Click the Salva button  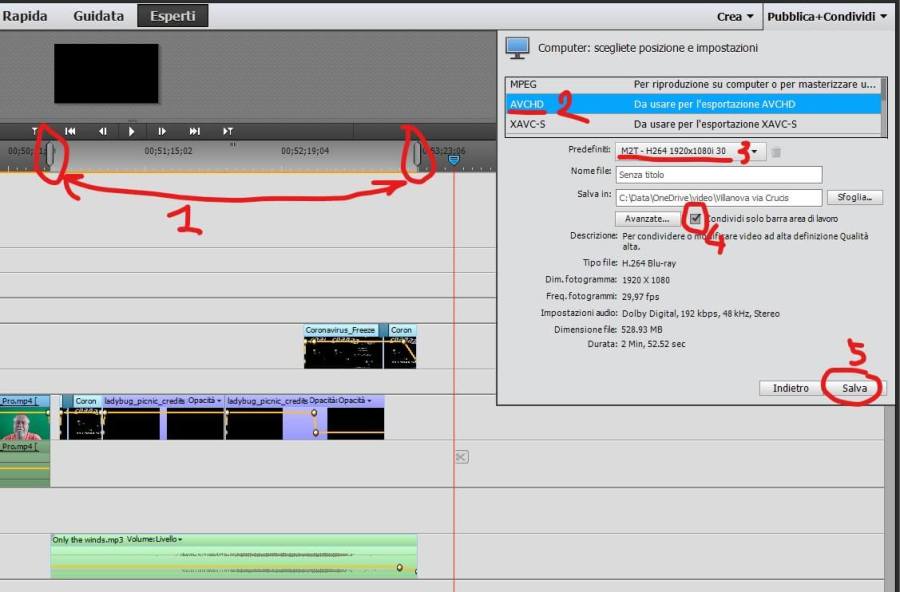pyautogui.click(x=853, y=388)
